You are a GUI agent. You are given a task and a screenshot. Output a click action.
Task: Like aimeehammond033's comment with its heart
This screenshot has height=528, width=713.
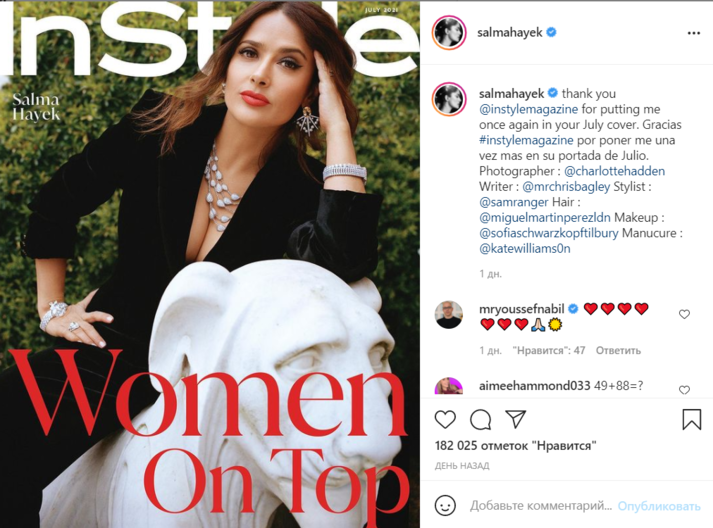click(684, 390)
